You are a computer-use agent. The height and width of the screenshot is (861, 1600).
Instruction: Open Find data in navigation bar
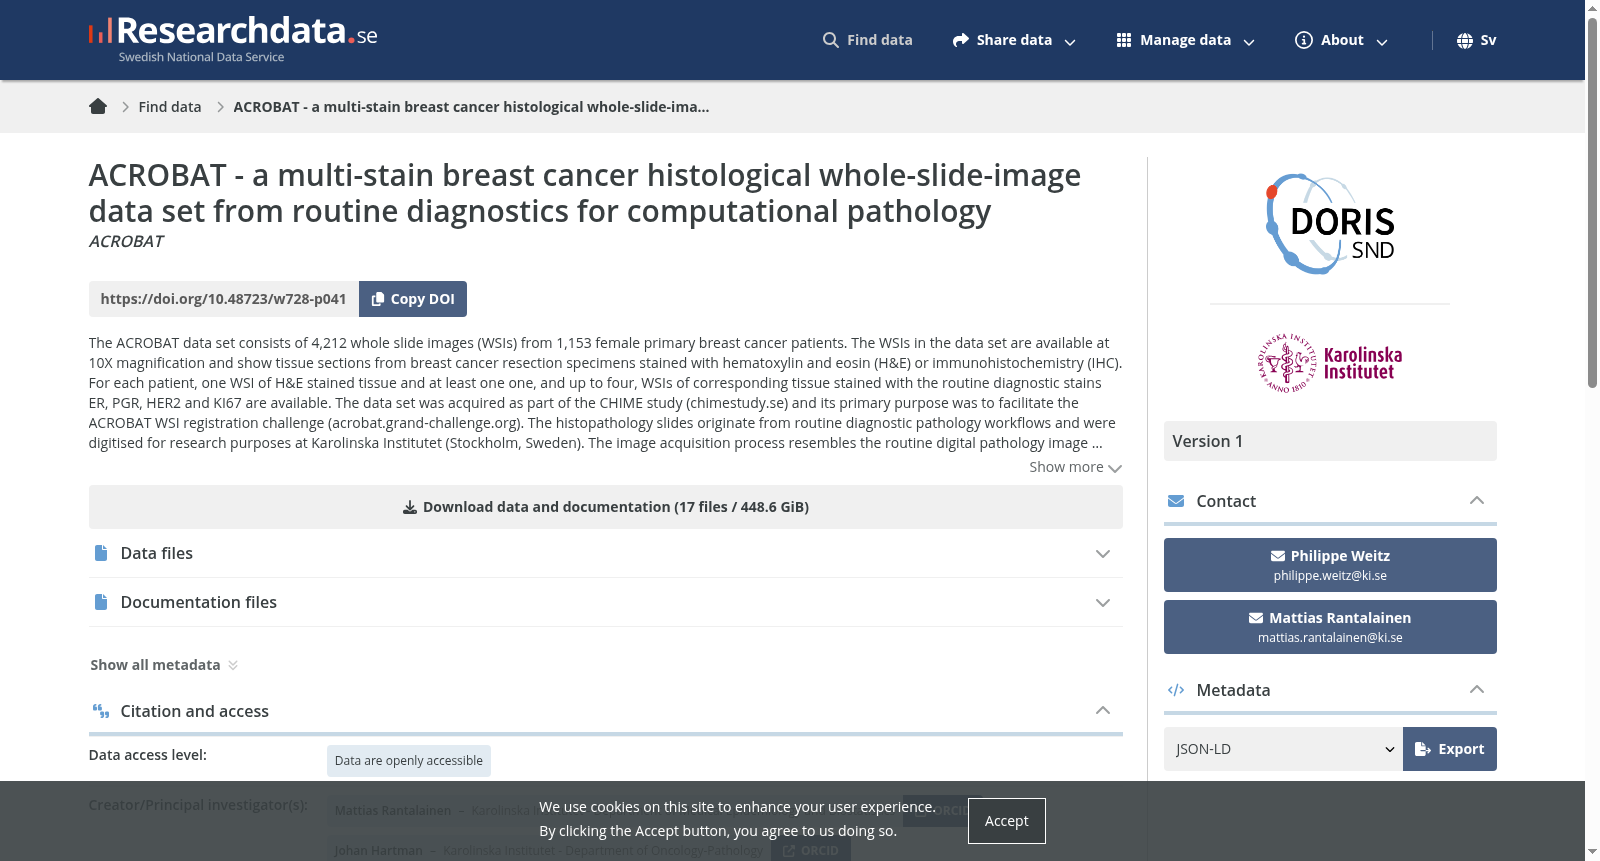click(867, 40)
